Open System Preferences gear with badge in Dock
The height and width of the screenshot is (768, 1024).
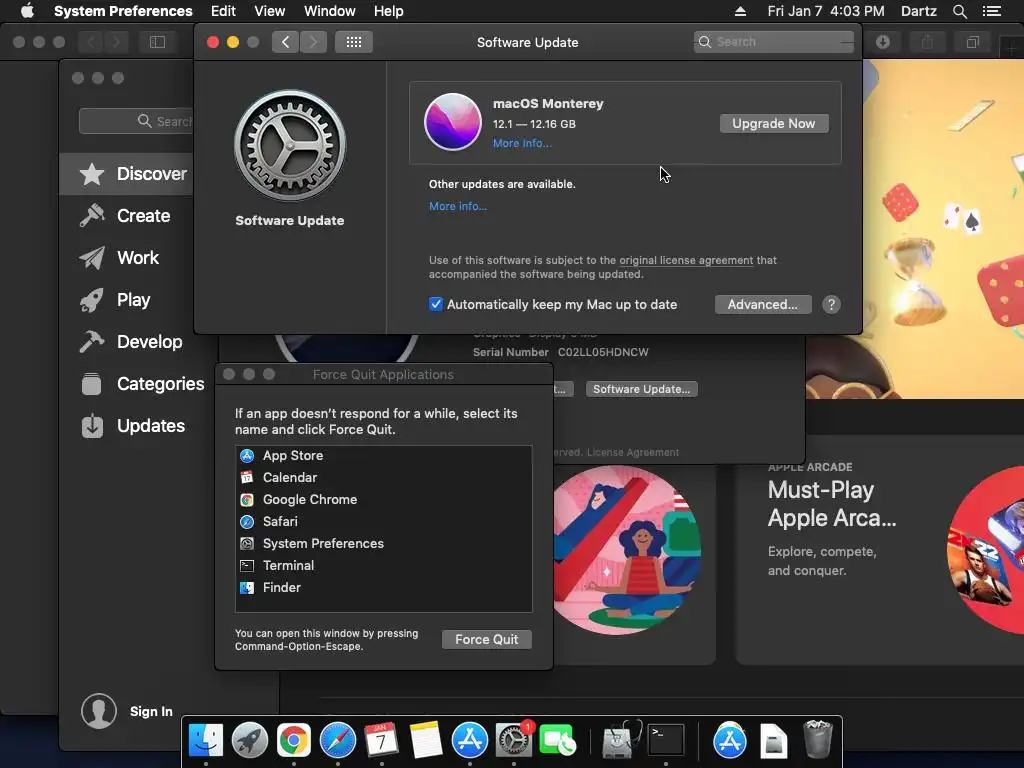click(514, 741)
